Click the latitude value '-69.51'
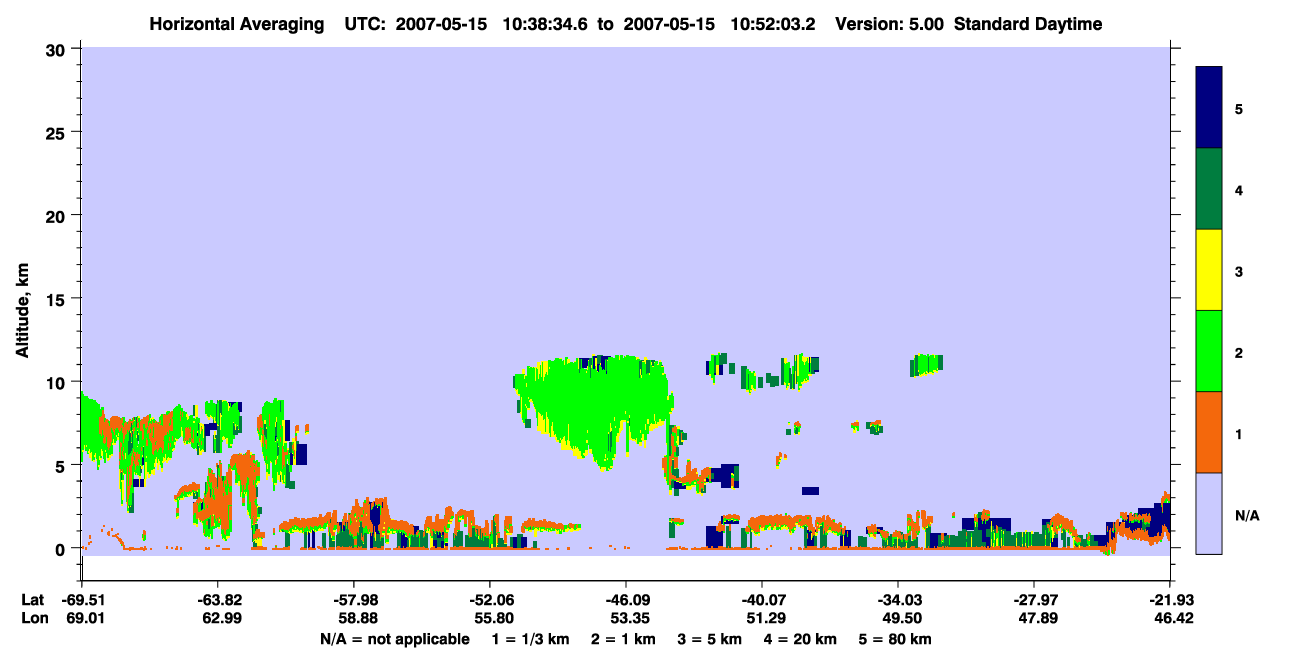Viewport: 1300px width, 667px height. click(x=81, y=600)
